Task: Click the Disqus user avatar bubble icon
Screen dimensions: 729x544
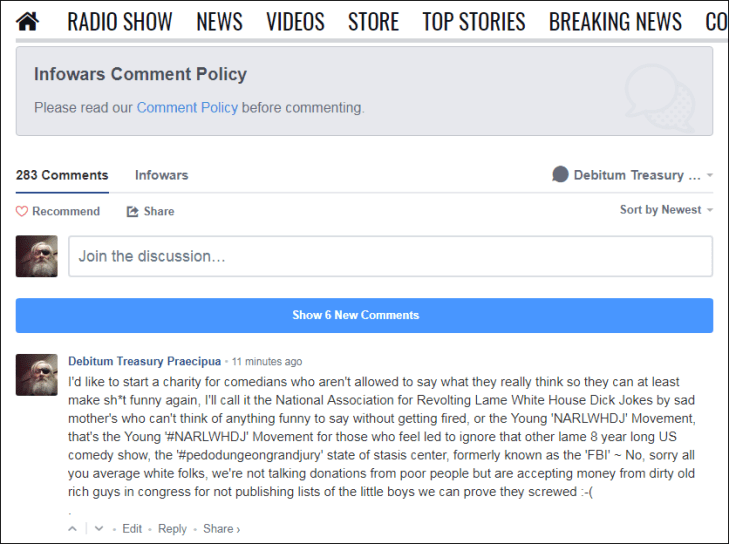Action: tap(560, 175)
